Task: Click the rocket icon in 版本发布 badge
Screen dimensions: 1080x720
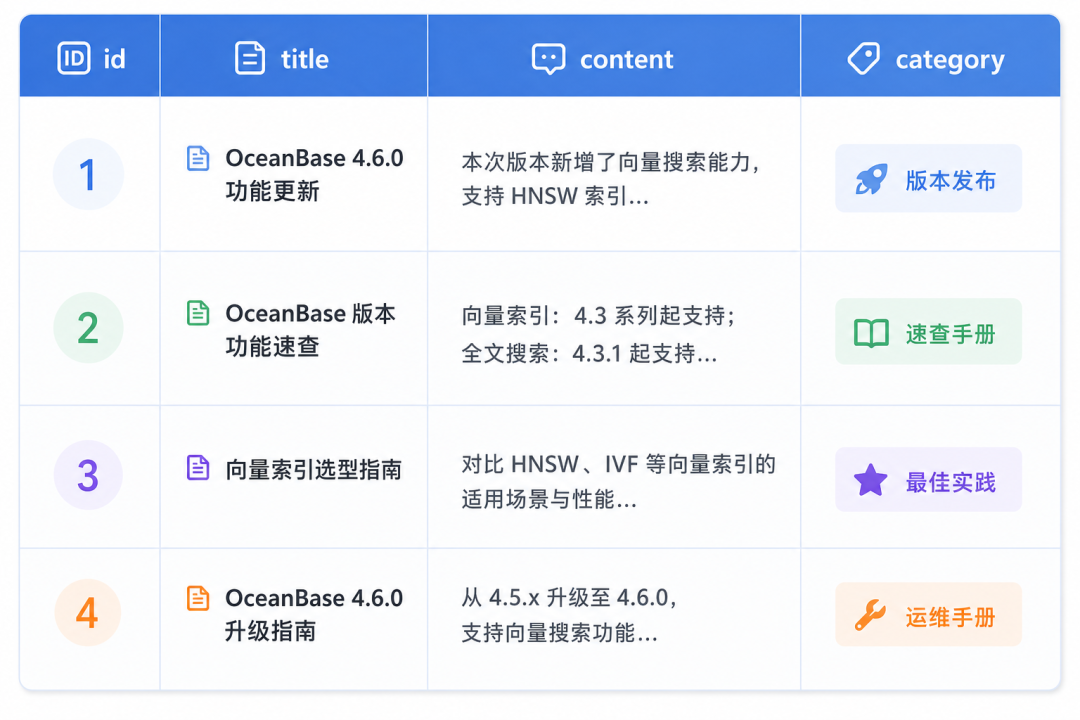Action: pyautogui.click(x=871, y=179)
